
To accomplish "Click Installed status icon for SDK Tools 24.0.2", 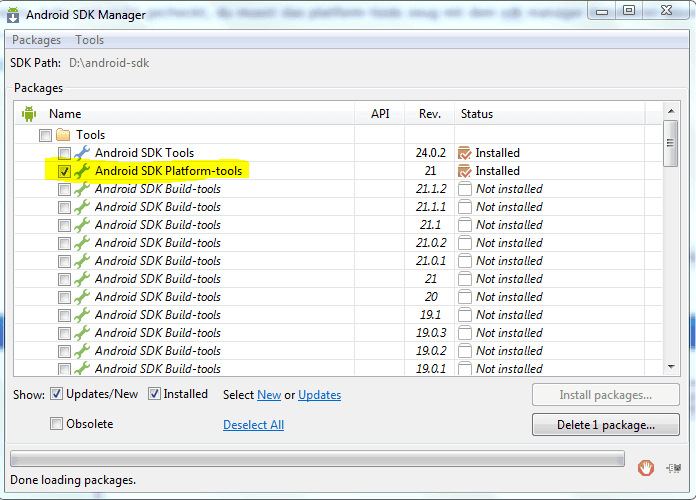I will pyautogui.click(x=464, y=153).
